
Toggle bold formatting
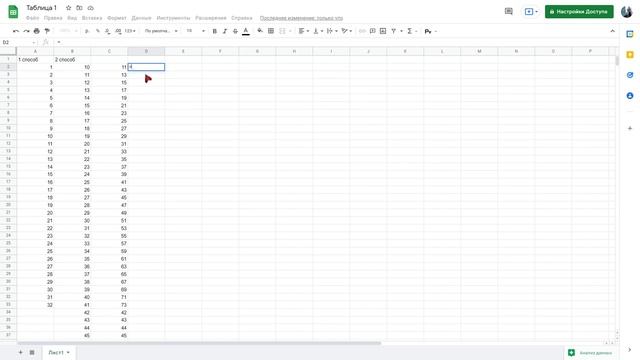tap(214, 31)
